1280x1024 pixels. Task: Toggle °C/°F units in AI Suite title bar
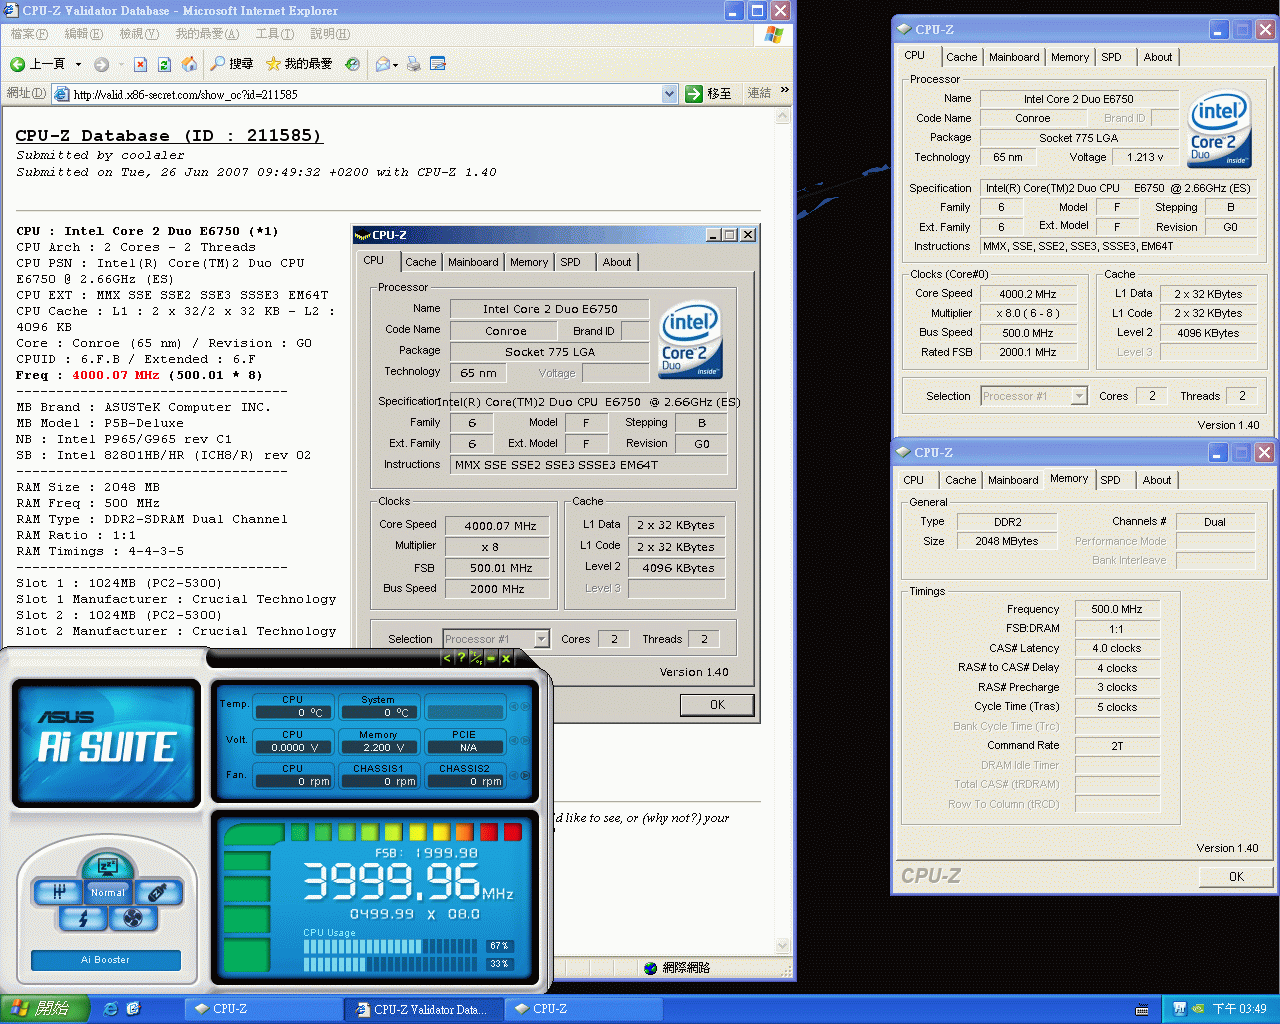476,658
